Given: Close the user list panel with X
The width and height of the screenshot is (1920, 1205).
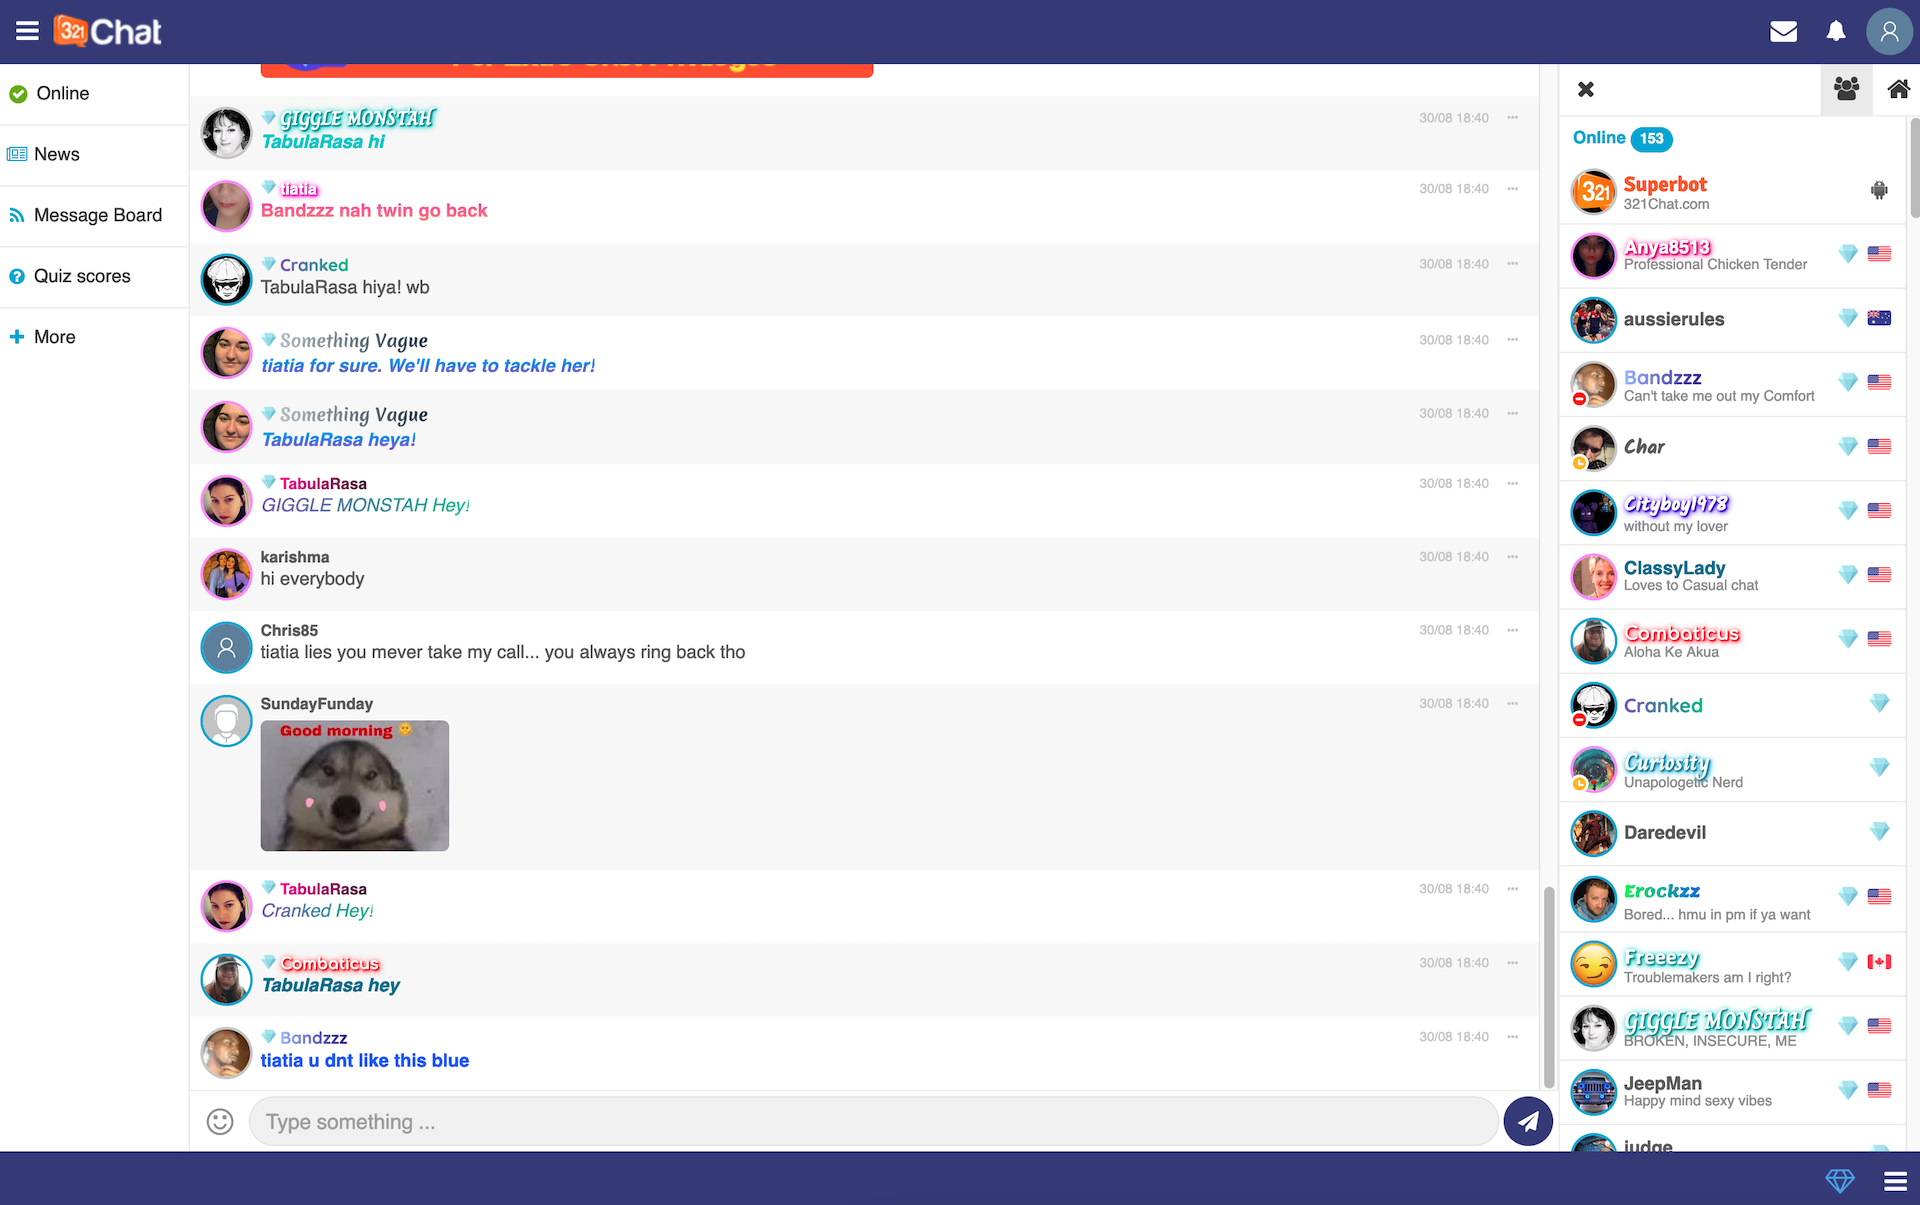Looking at the screenshot, I should click(x=1586, y=89).
